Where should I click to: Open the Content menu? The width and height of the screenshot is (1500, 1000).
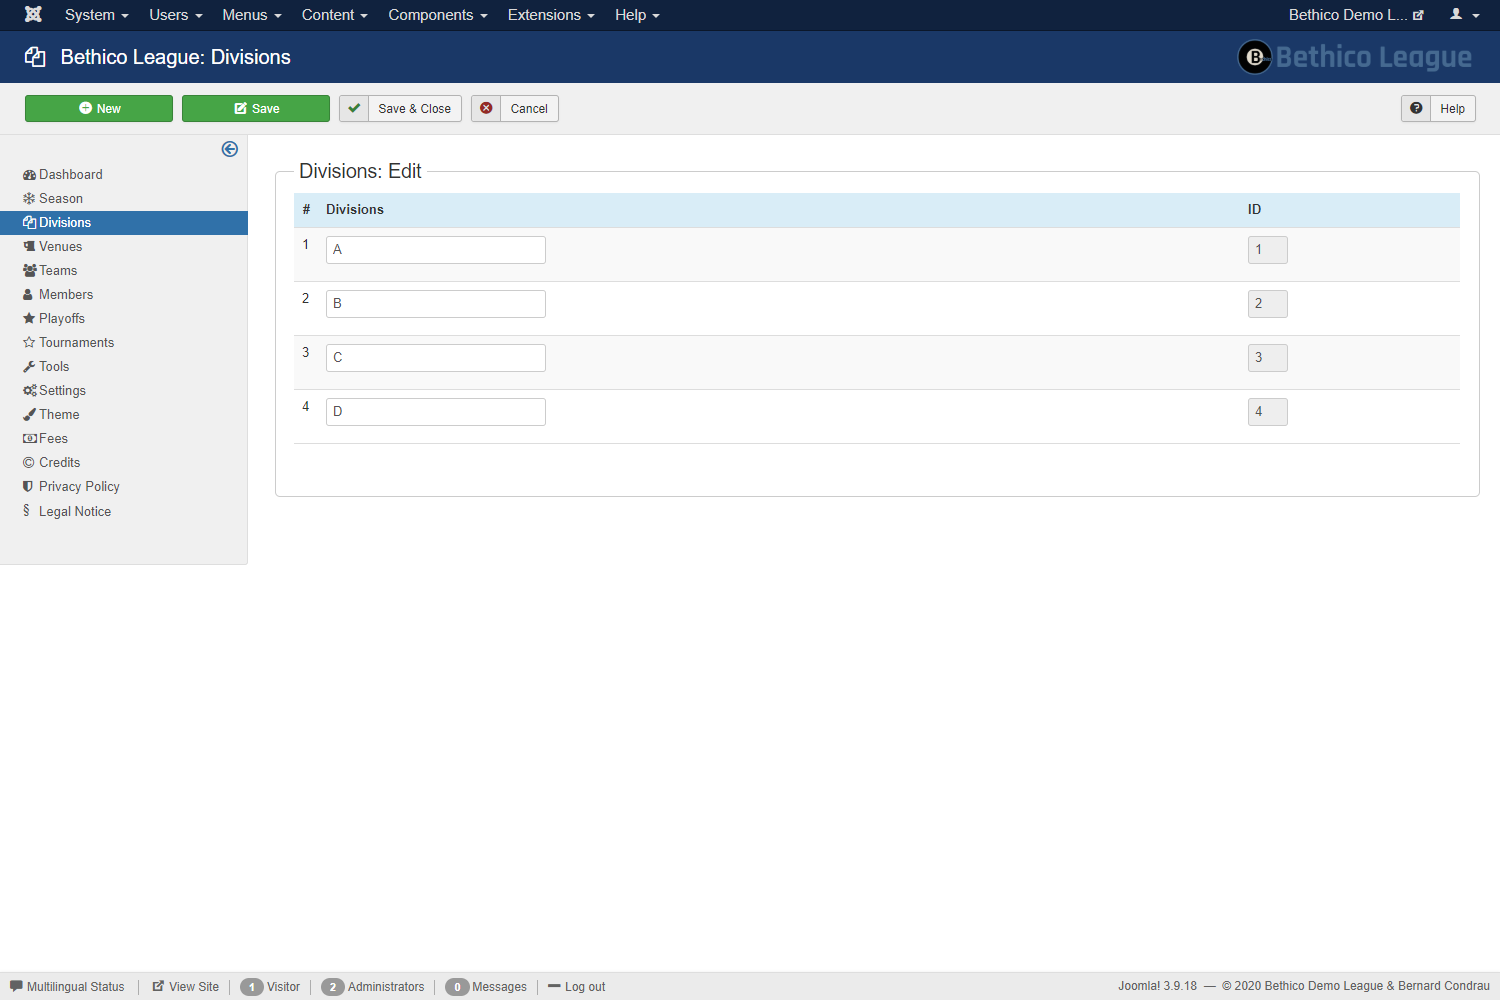click(x=334, y=15)
